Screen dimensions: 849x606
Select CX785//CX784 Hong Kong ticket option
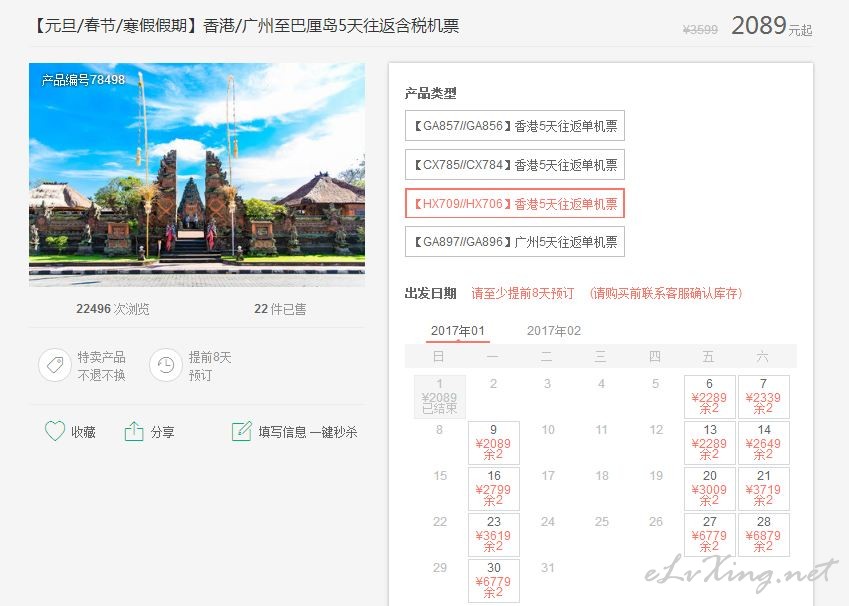click(514, 165)
